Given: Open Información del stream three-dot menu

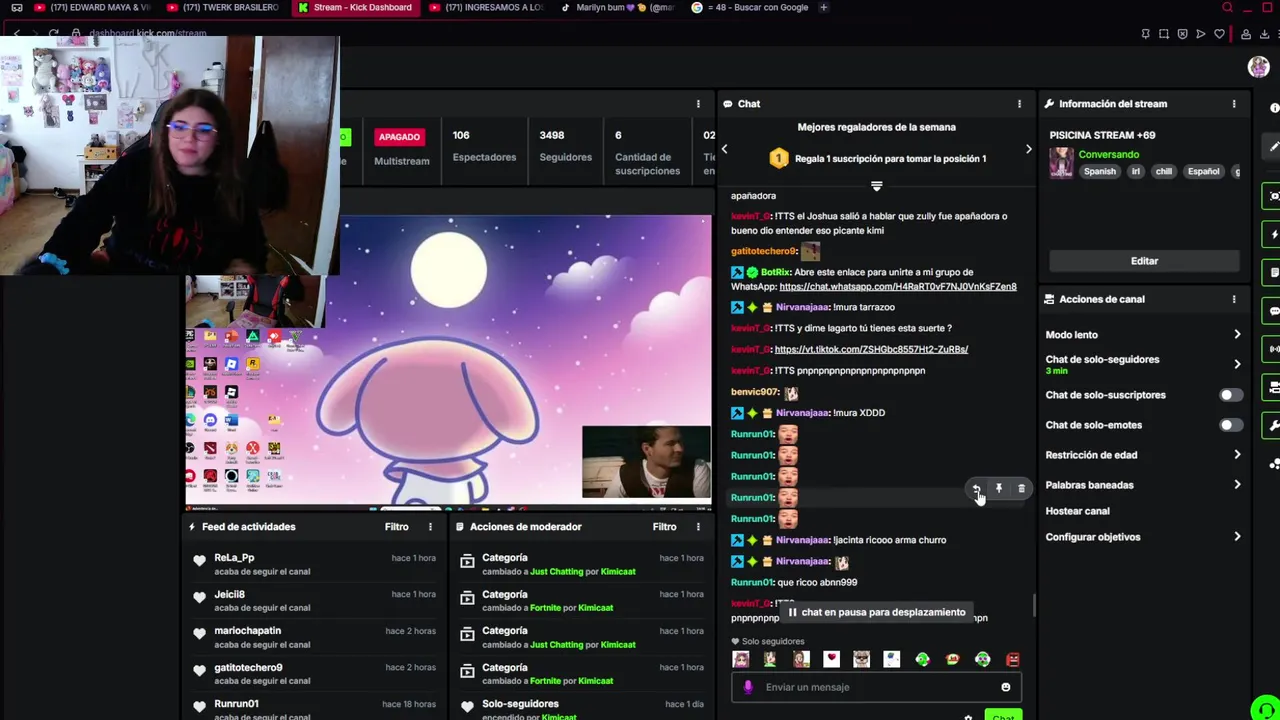Looking at the screenshot, I should coord(1234,104).
